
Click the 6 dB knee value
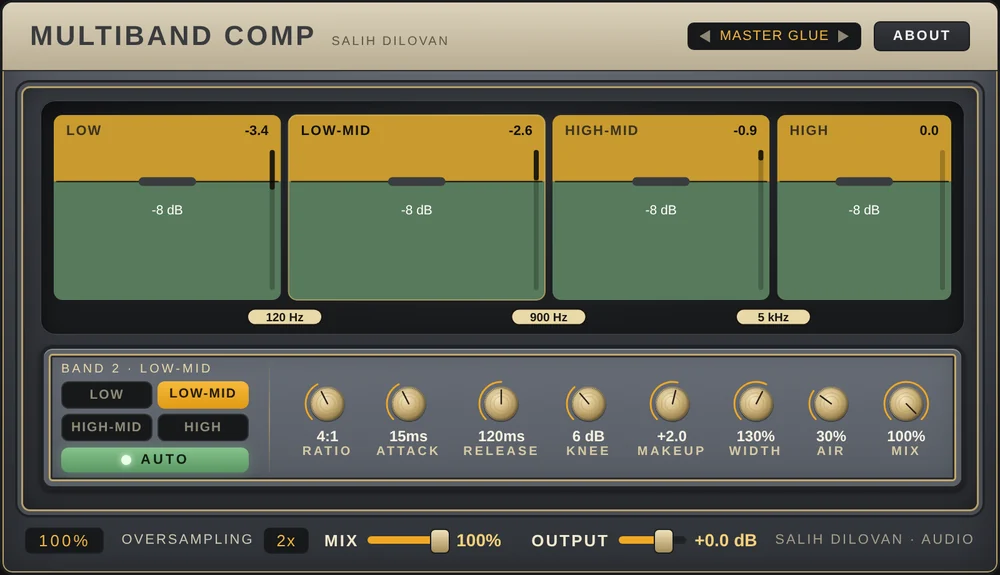(588, 437)
